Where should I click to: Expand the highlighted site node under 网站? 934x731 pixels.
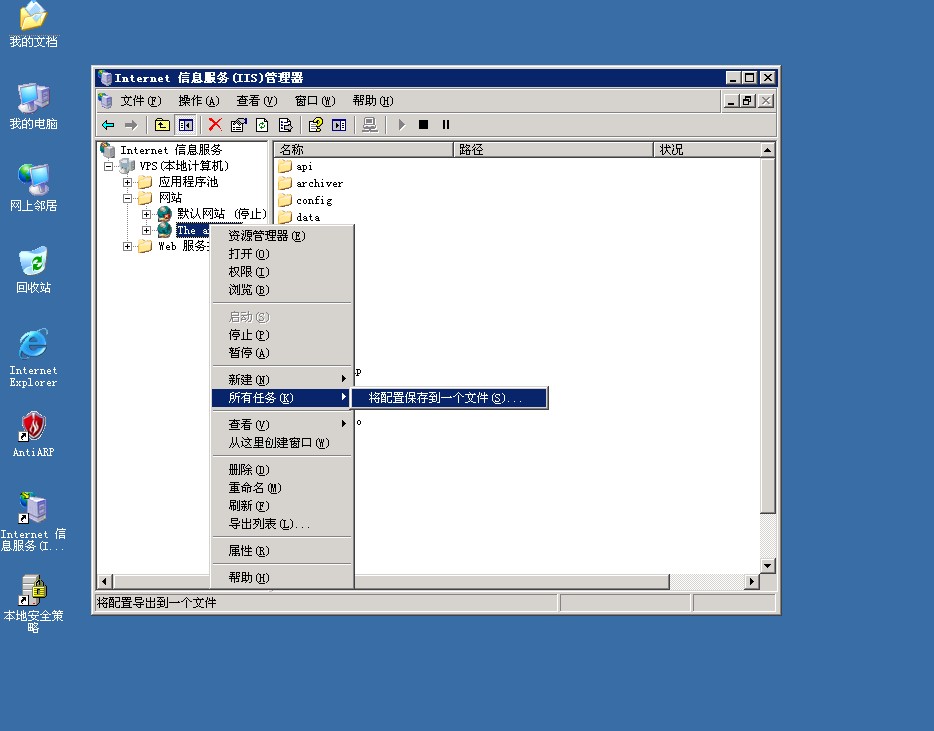click(147, 230)
